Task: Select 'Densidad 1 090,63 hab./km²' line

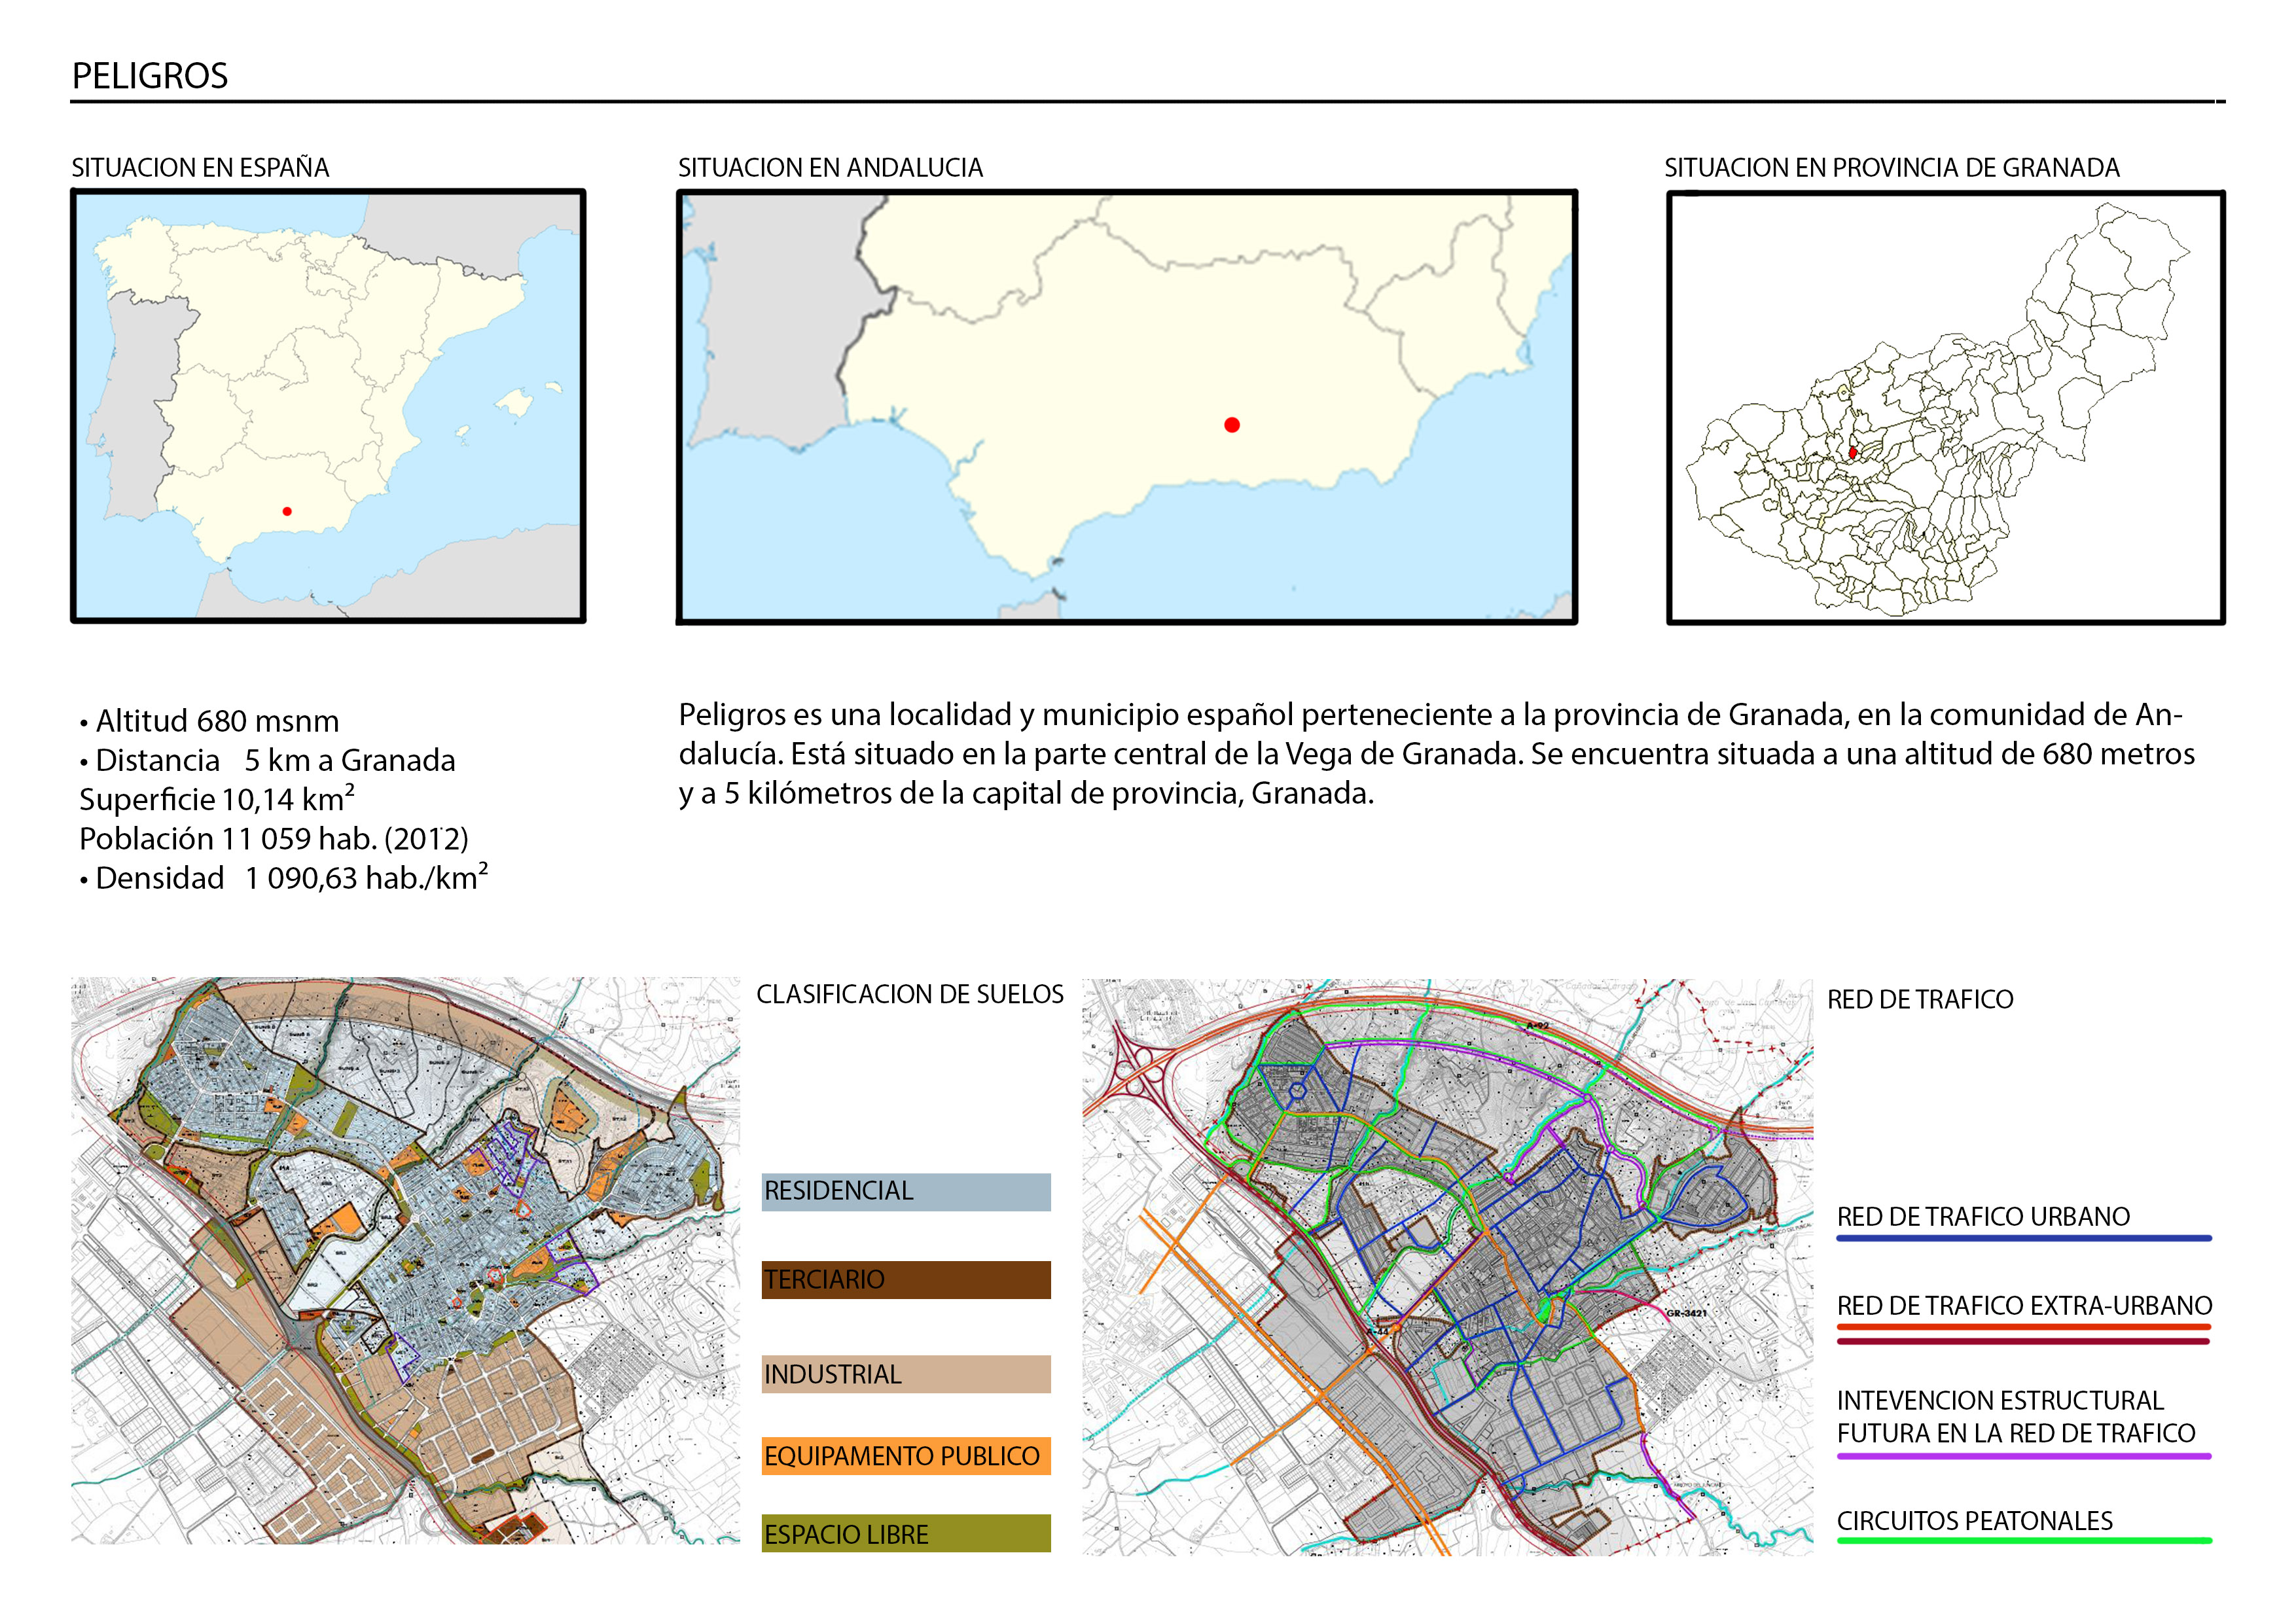Action: click(284, 877)
